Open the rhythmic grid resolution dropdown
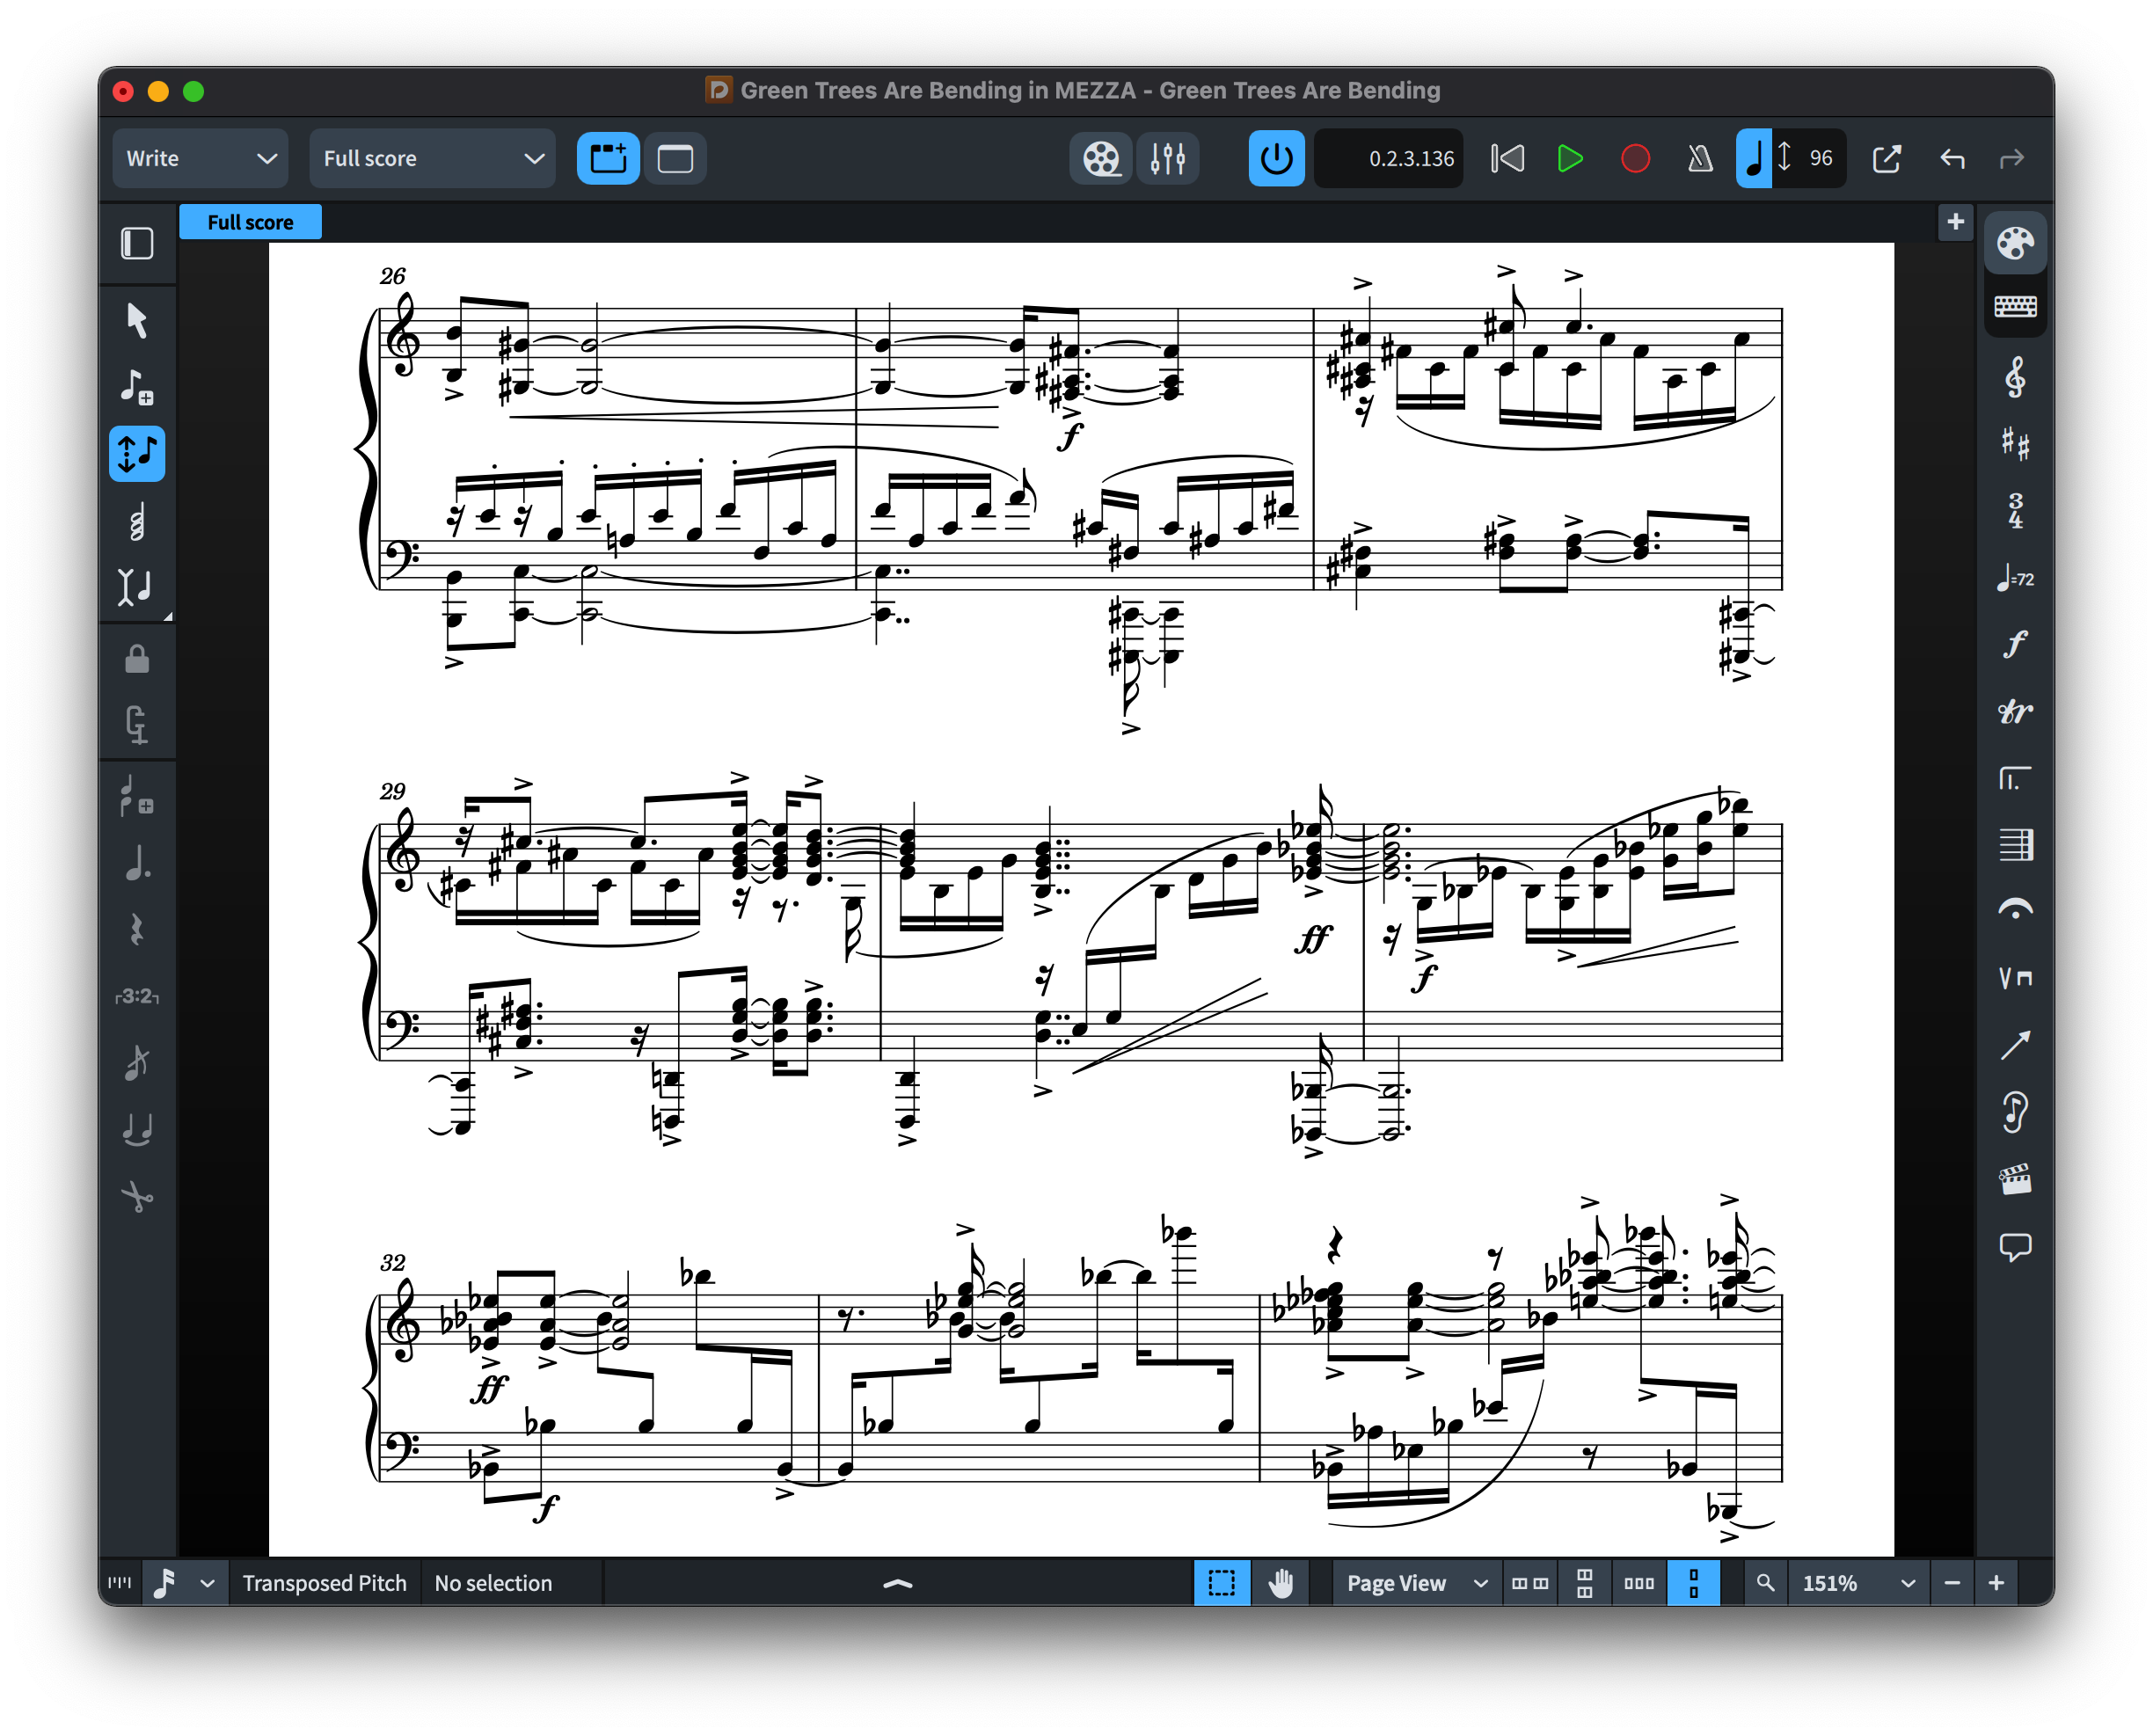Screen dimensions: 2153x1736 click(x=184, y=1583)
